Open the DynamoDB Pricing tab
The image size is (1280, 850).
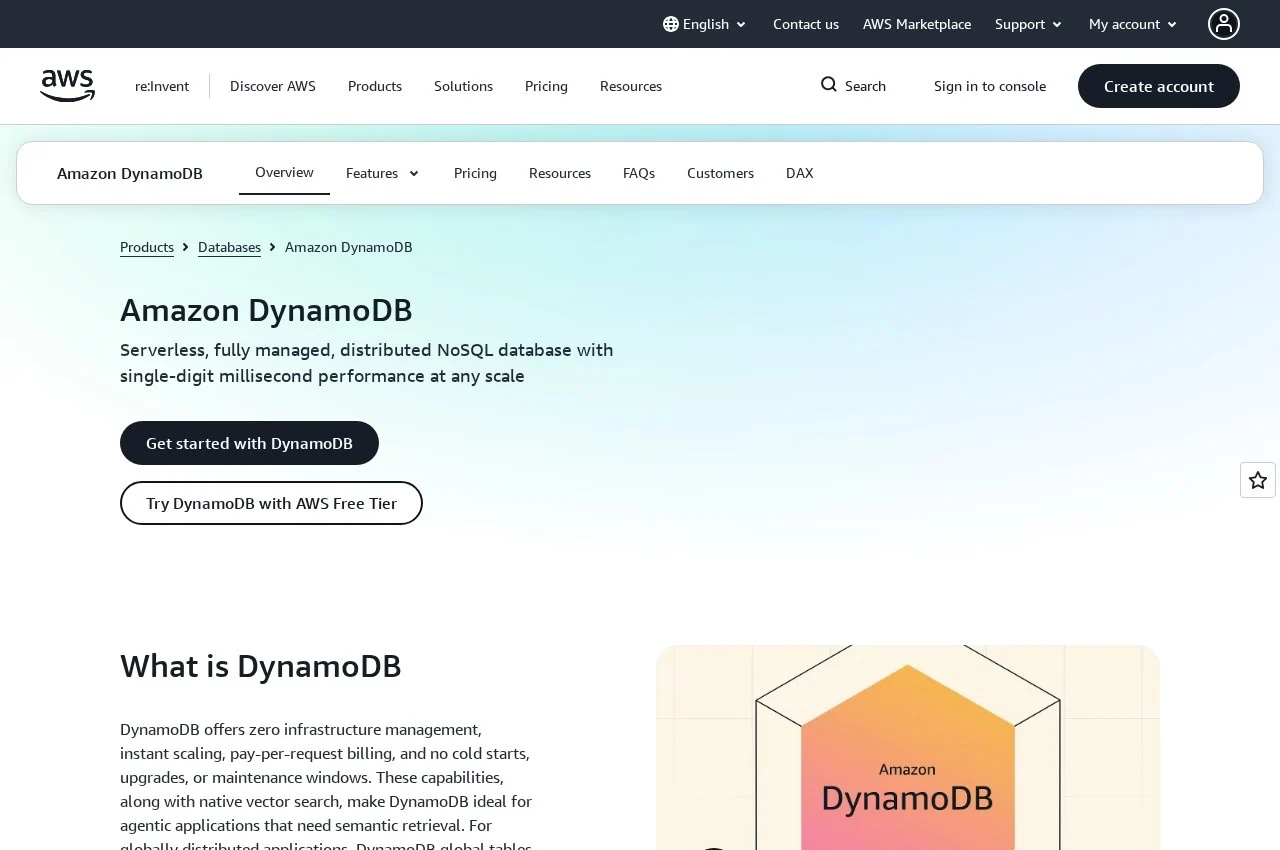point(475,173)
